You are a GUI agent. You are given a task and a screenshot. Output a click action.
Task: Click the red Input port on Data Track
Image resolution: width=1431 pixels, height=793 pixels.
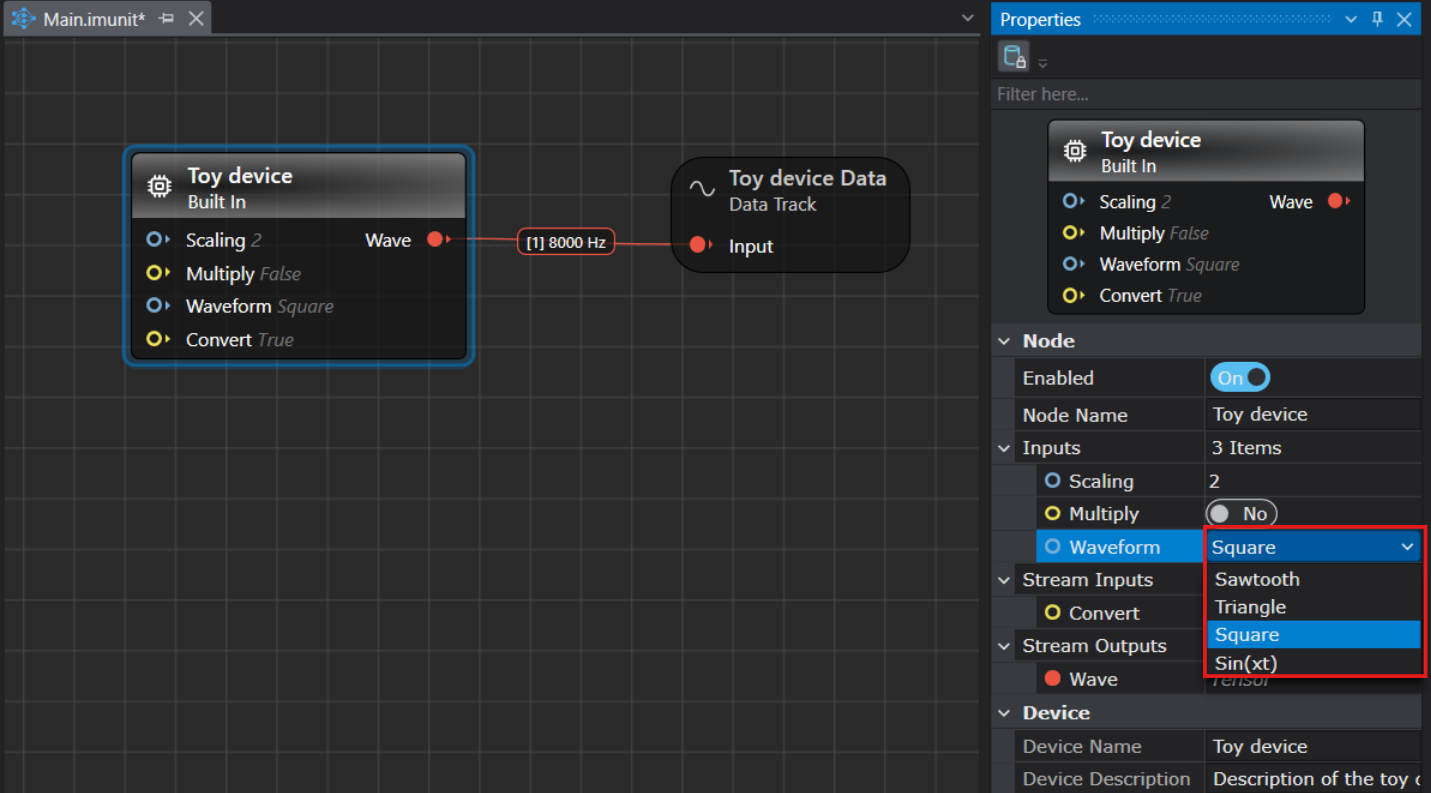tap(699, 246)
